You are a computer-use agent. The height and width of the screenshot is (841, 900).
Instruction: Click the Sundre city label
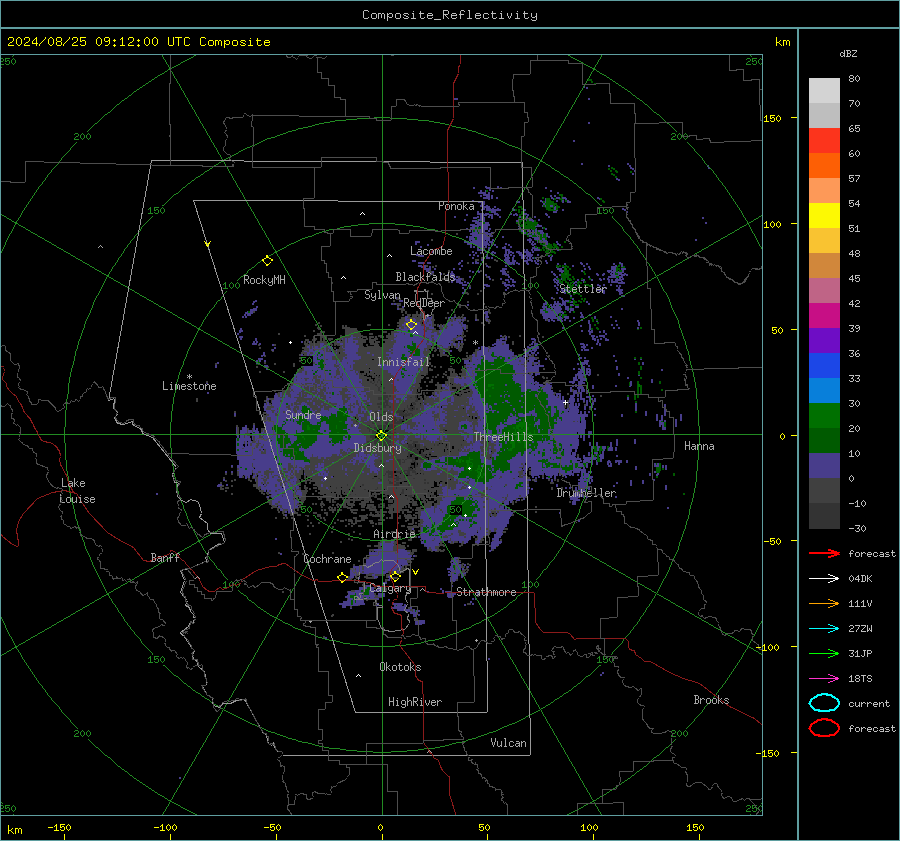coord(303,414)
